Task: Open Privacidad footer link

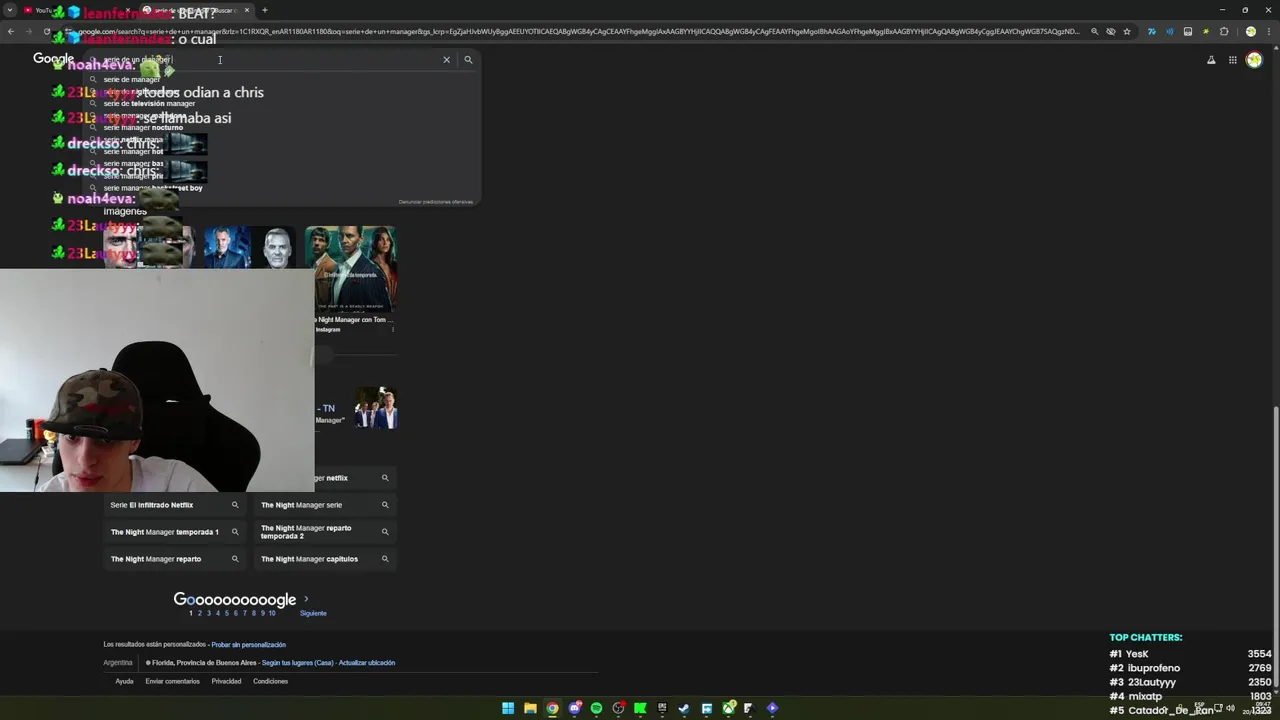Action: pyautogui.click(x=226, y=682)
